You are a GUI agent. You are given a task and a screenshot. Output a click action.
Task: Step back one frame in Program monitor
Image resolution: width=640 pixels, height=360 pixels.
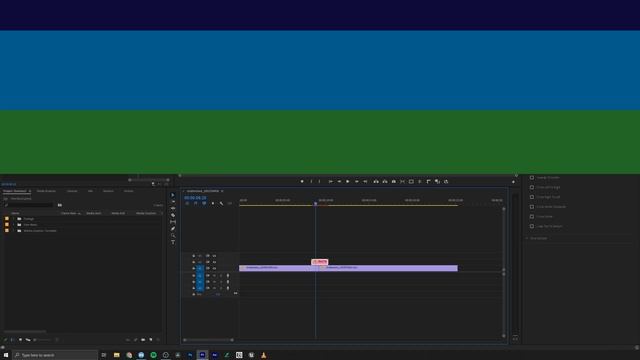(339, 182)
